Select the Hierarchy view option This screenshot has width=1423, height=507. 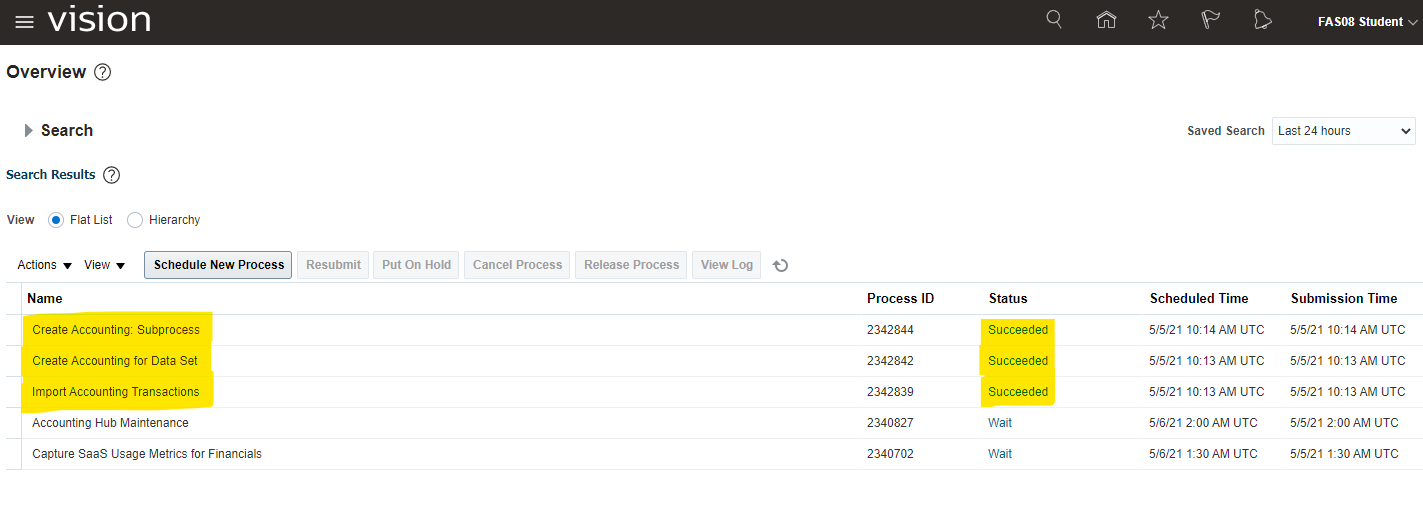coord(135,220)
